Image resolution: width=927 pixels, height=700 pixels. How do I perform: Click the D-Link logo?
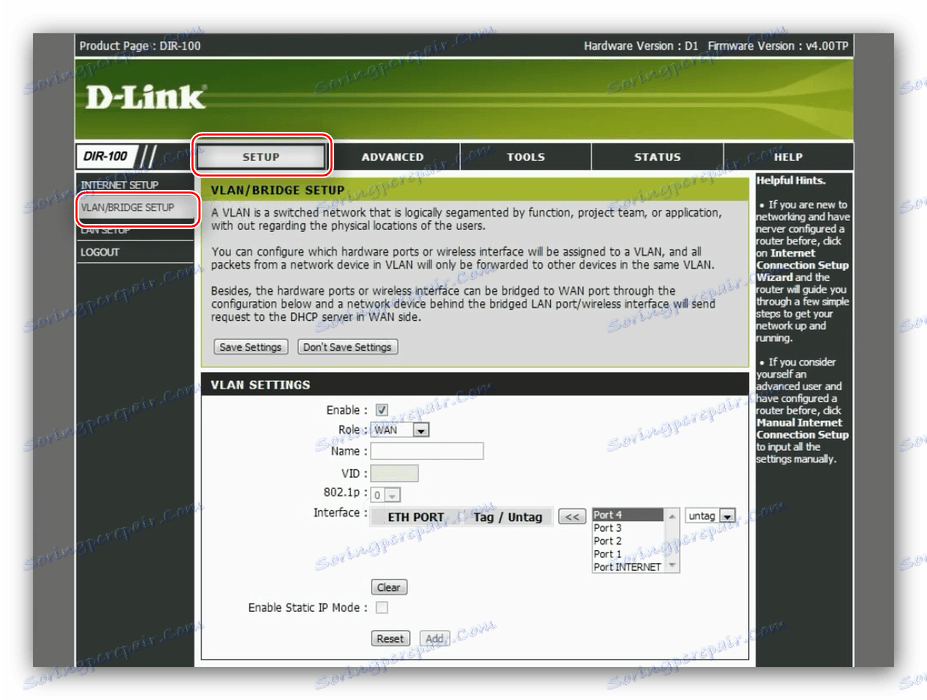(x=145, y=98)
